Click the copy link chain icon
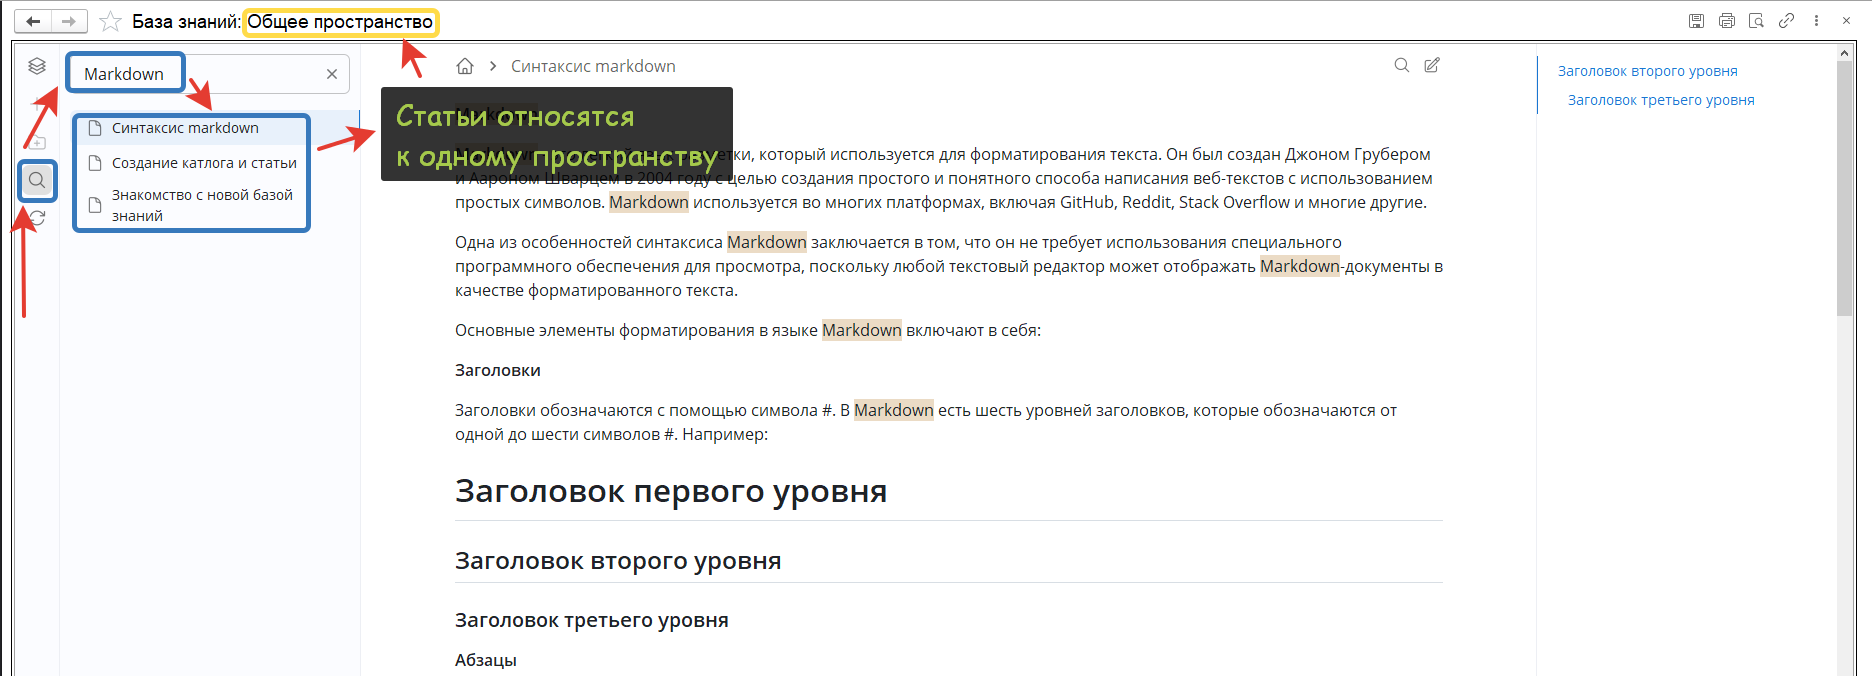 (x=1786, y=21)
